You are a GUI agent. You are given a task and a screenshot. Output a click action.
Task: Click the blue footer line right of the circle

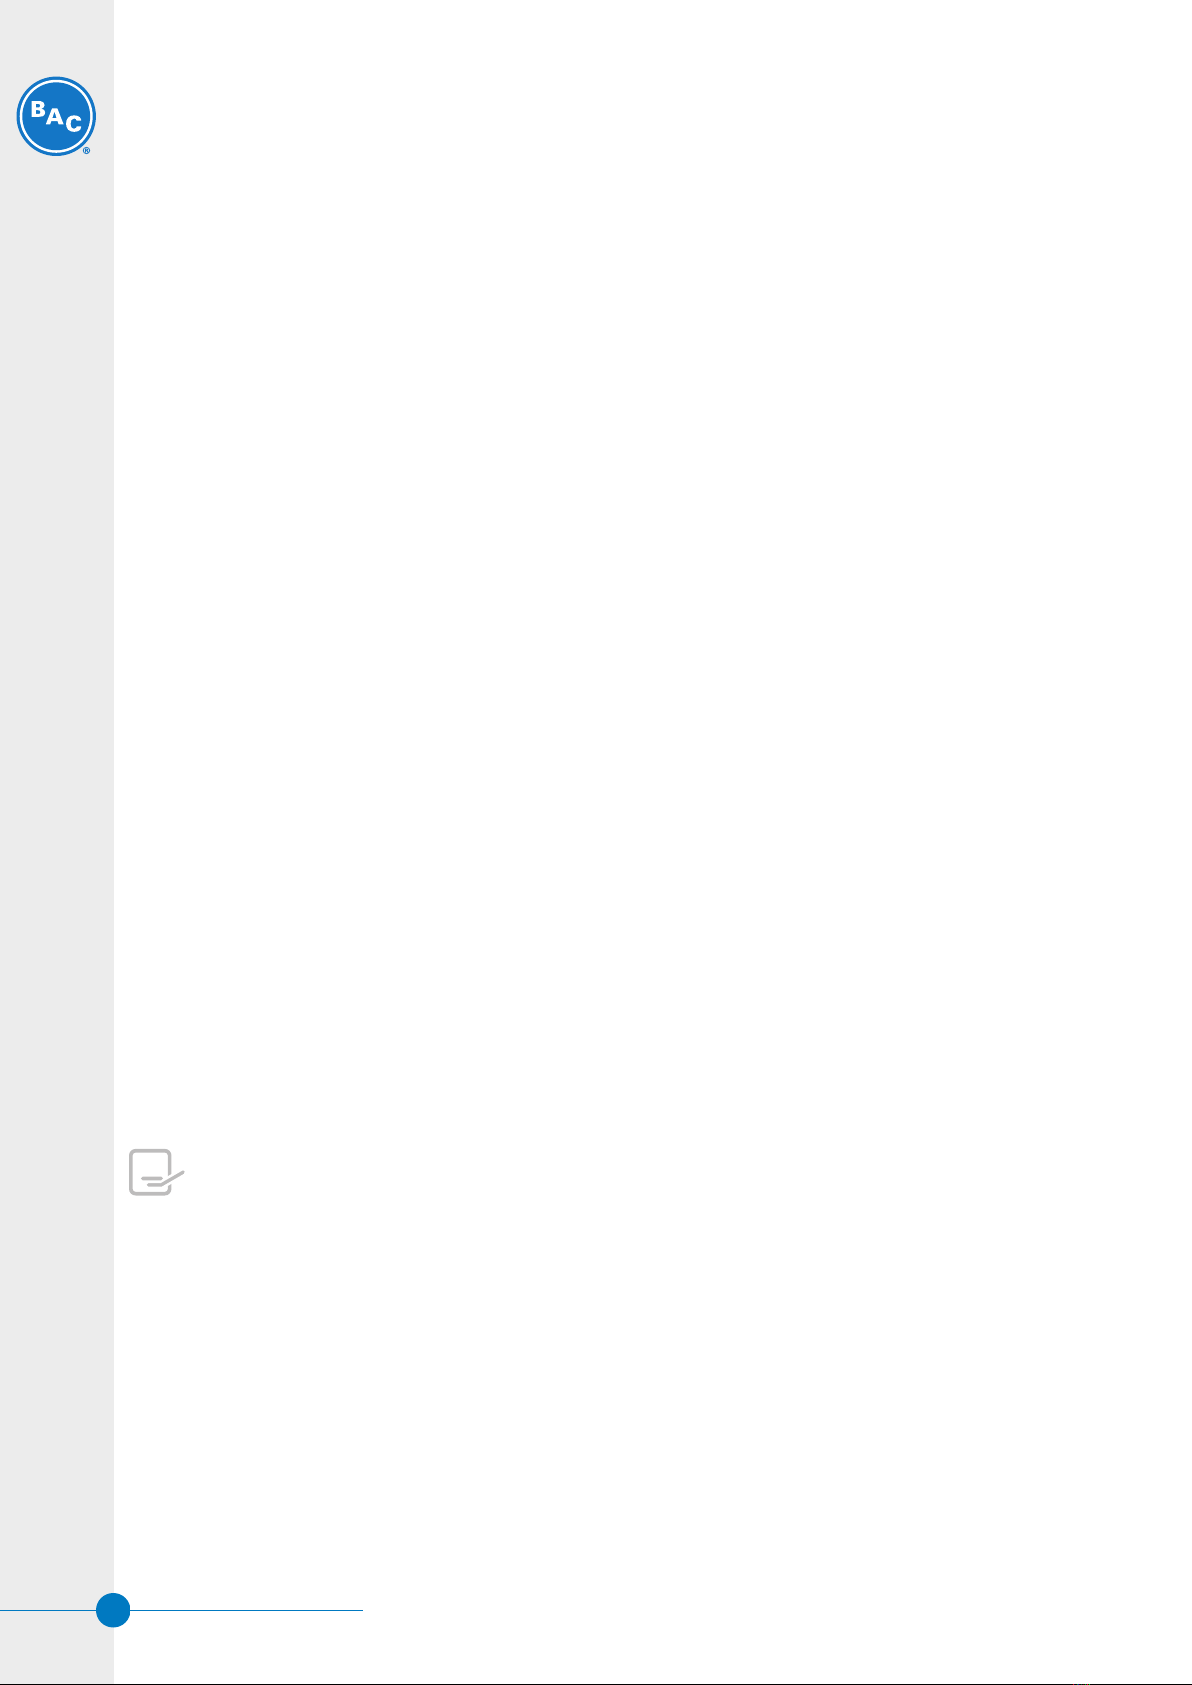pyautogui.click(x=246, y=1610)
